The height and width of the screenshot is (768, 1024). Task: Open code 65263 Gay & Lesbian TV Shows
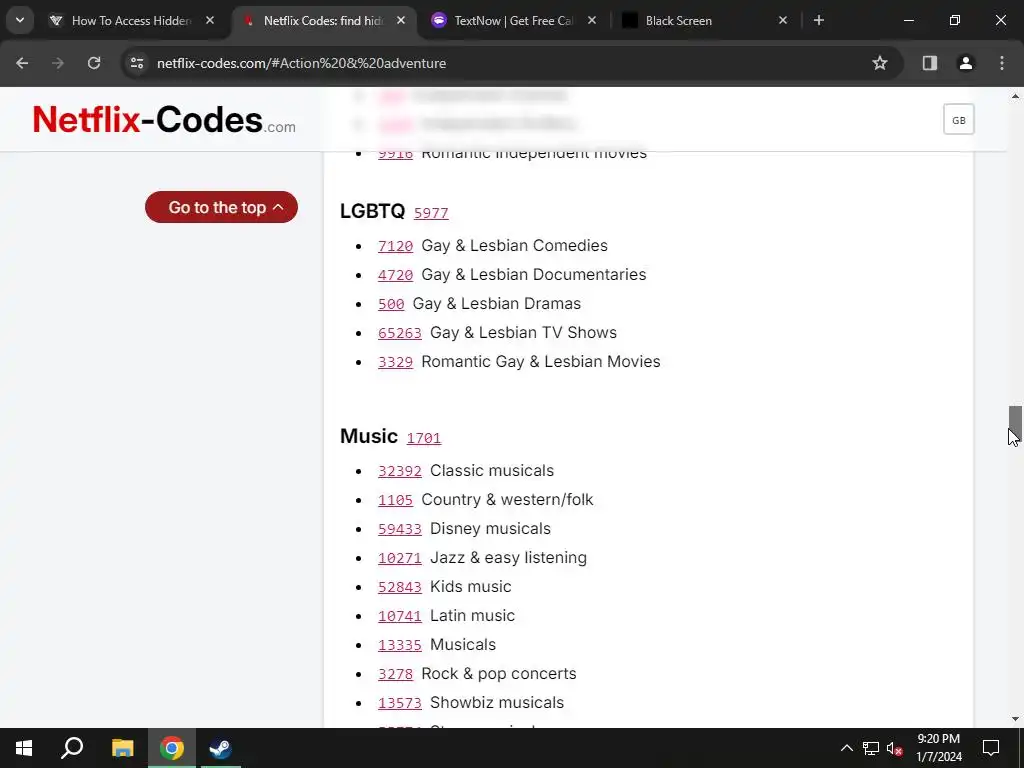(x=400, y=333)
